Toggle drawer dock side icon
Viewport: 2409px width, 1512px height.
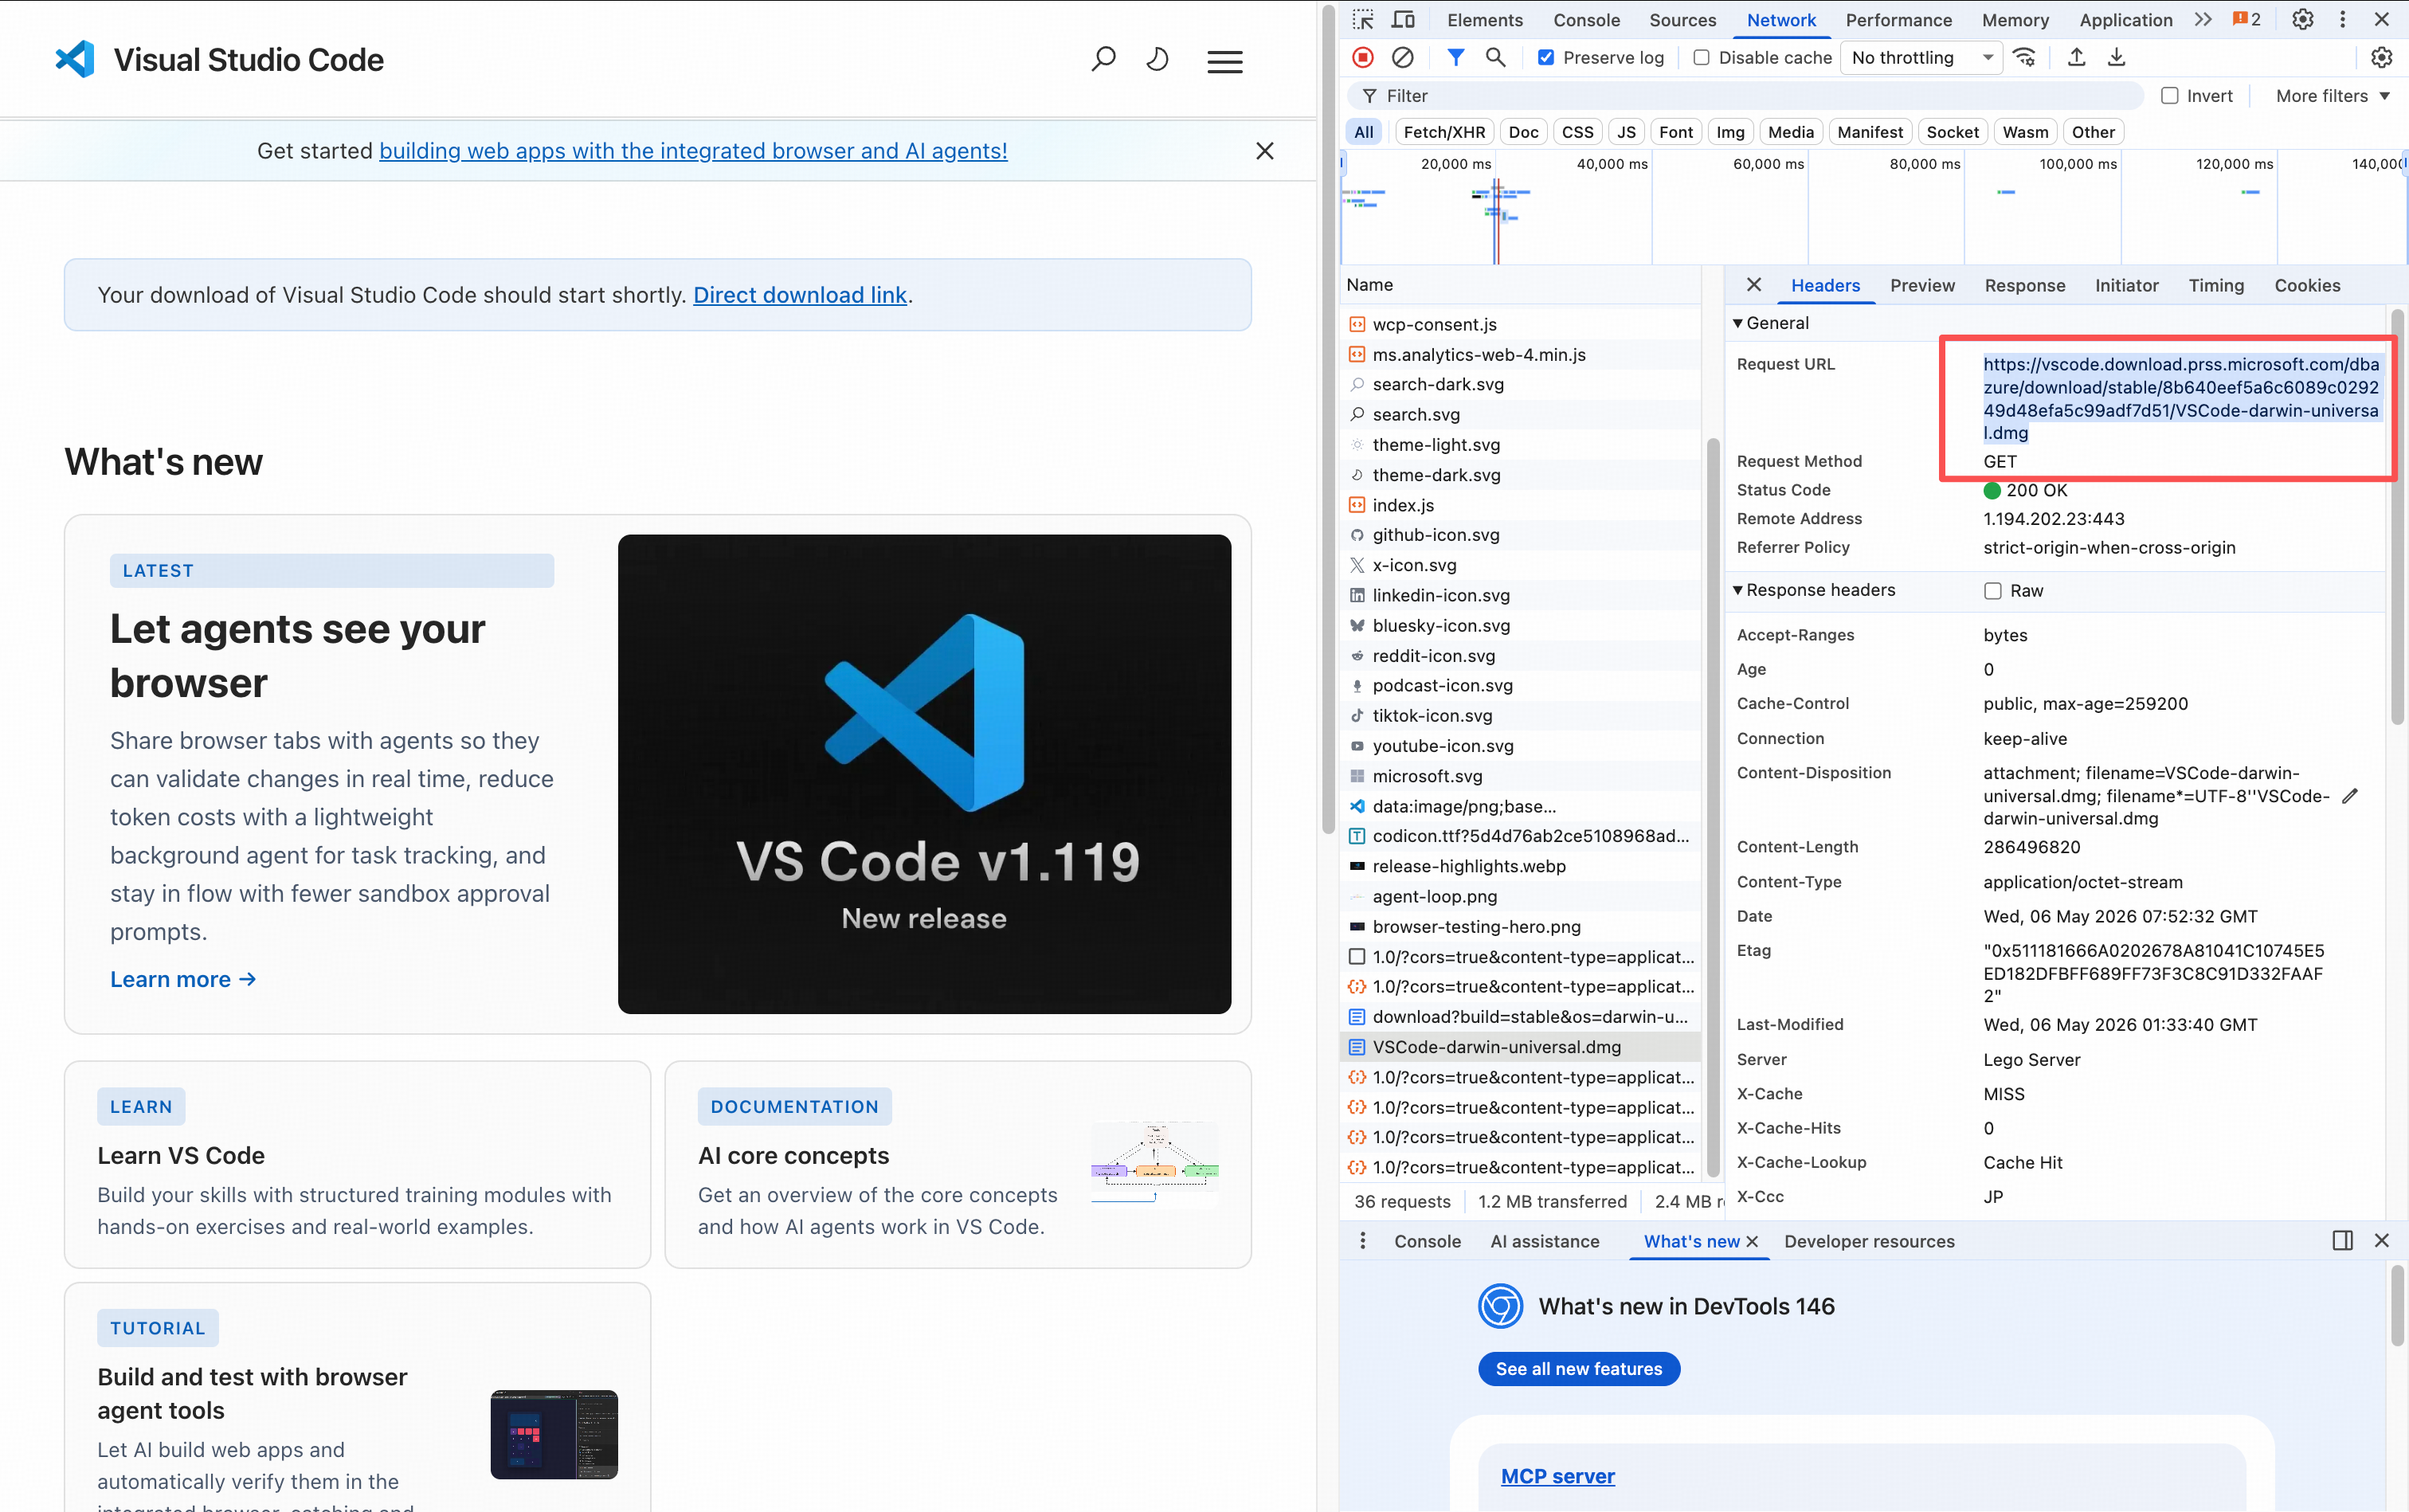point(2342,1241)
